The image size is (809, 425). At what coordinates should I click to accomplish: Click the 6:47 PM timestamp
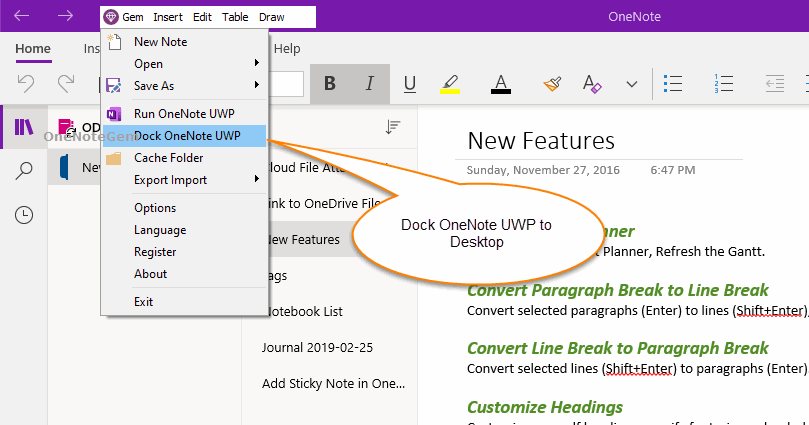[673, 170]
